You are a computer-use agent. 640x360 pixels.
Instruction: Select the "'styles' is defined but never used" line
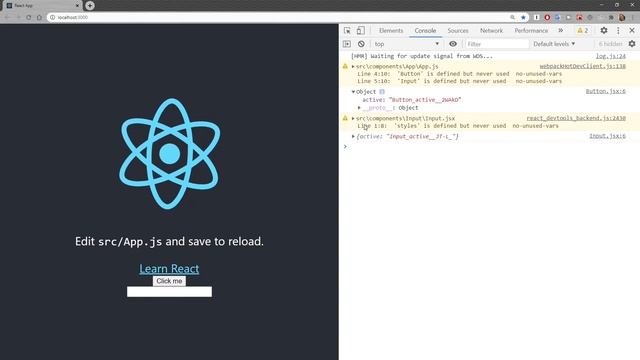coord(458,126)
